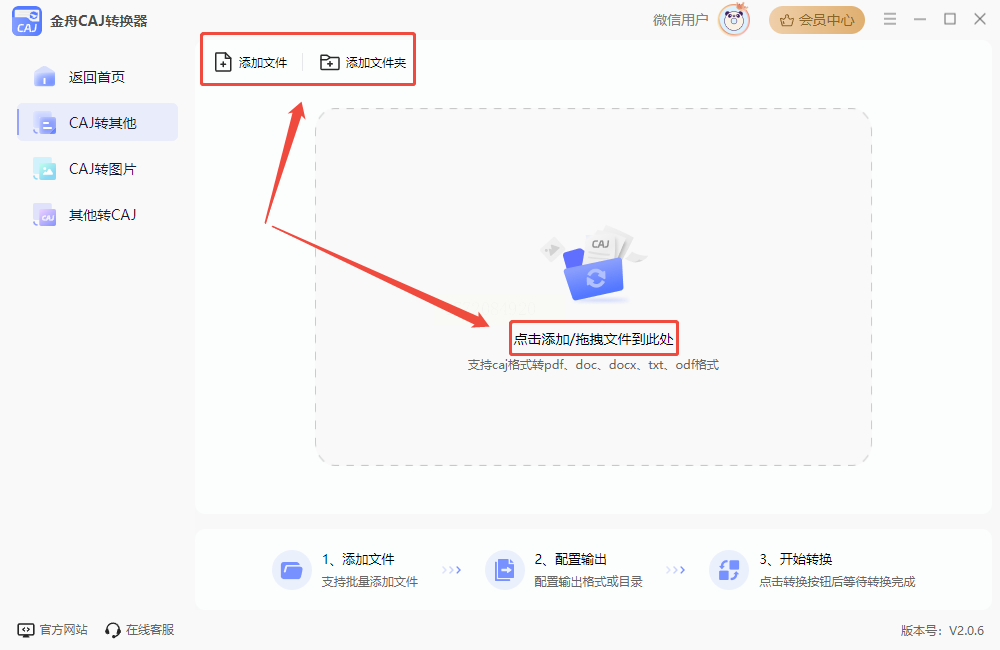The image size is (1000, 650).
Task: Switch to CAJ转其他 mode
Action: click(98, 122)
